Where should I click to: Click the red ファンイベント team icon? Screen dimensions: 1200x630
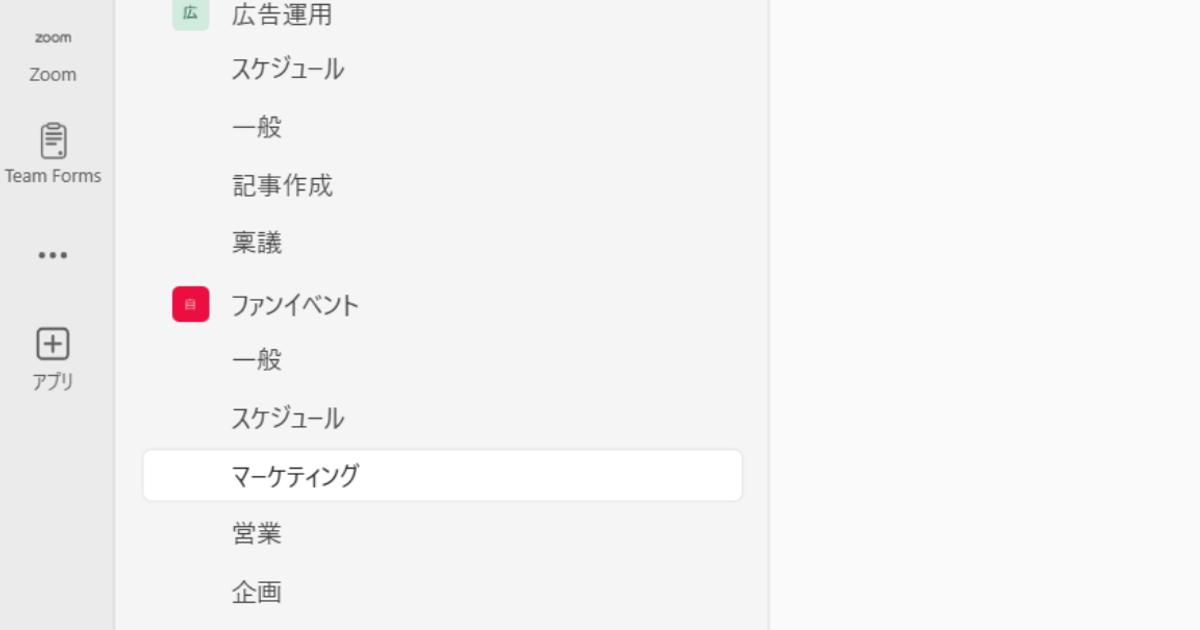[x=189, y=304]
